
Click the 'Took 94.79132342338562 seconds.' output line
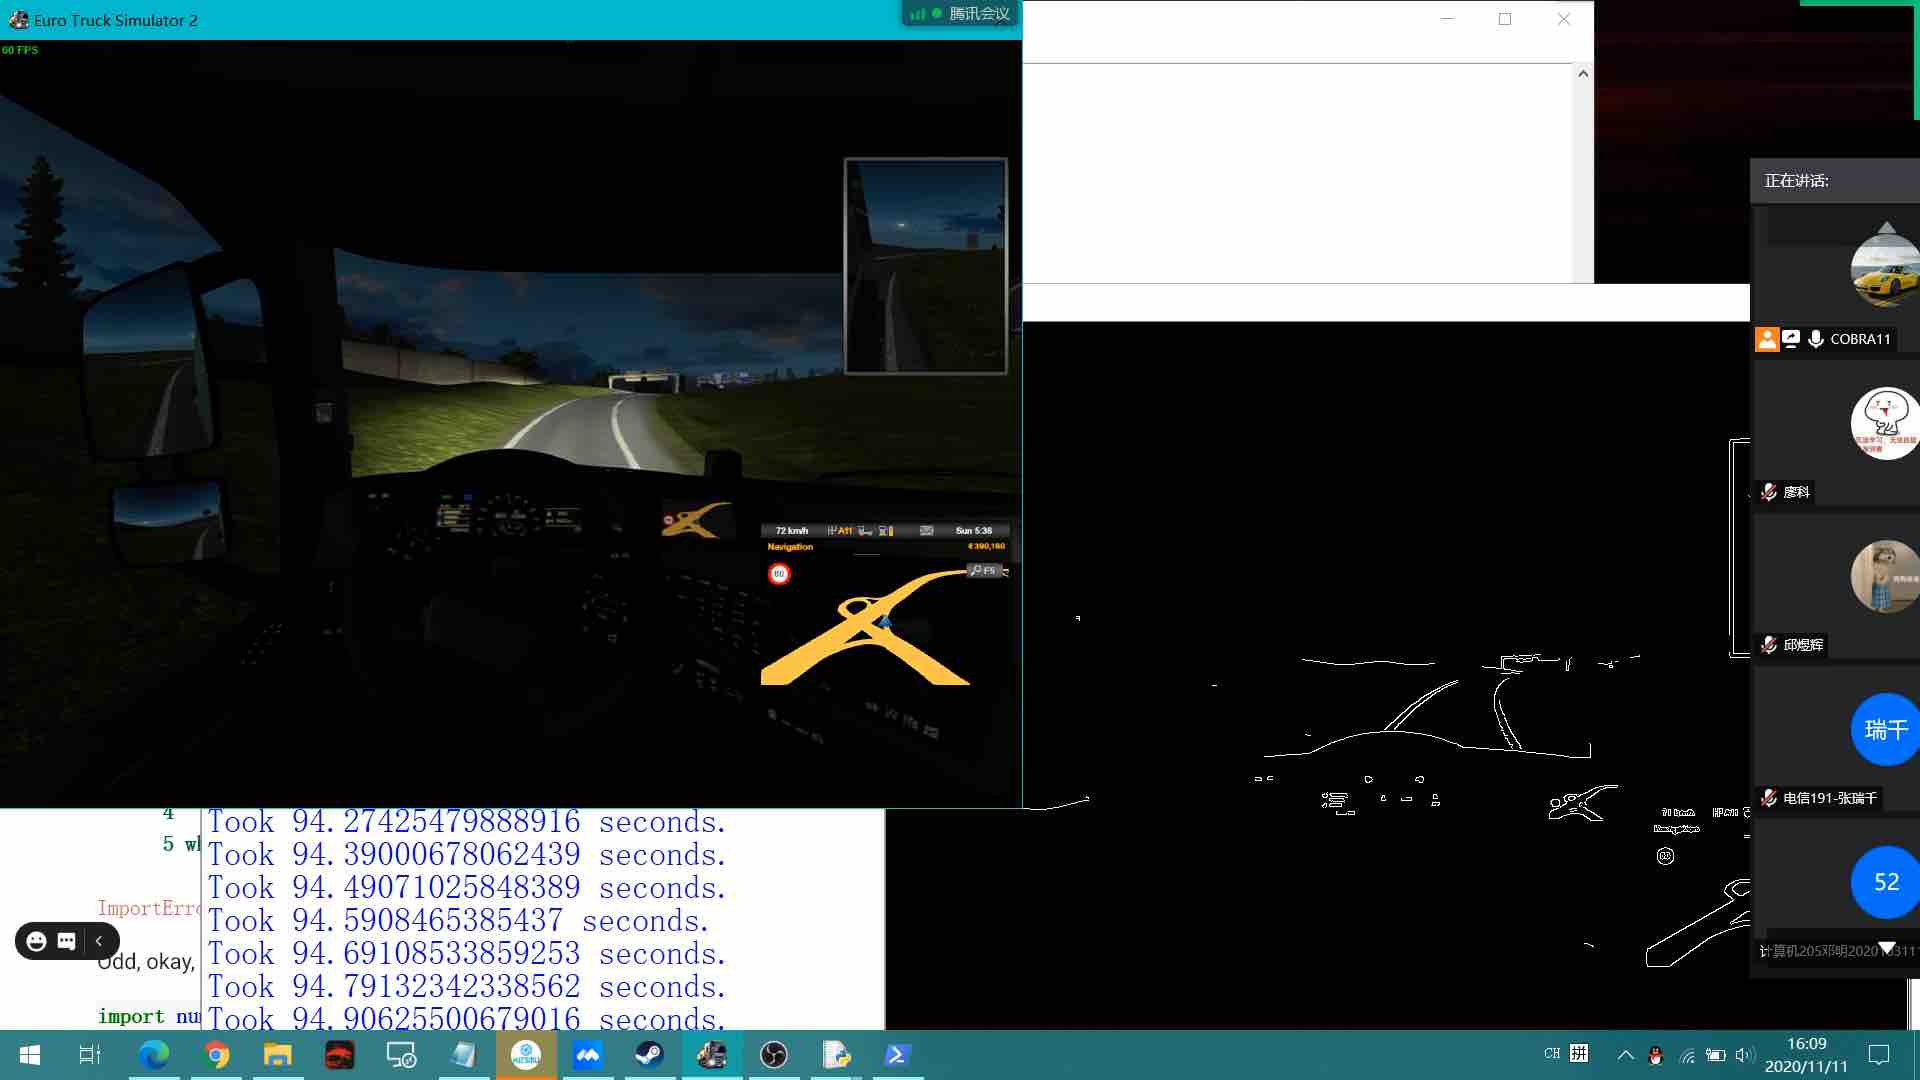(x=466, y=987)
